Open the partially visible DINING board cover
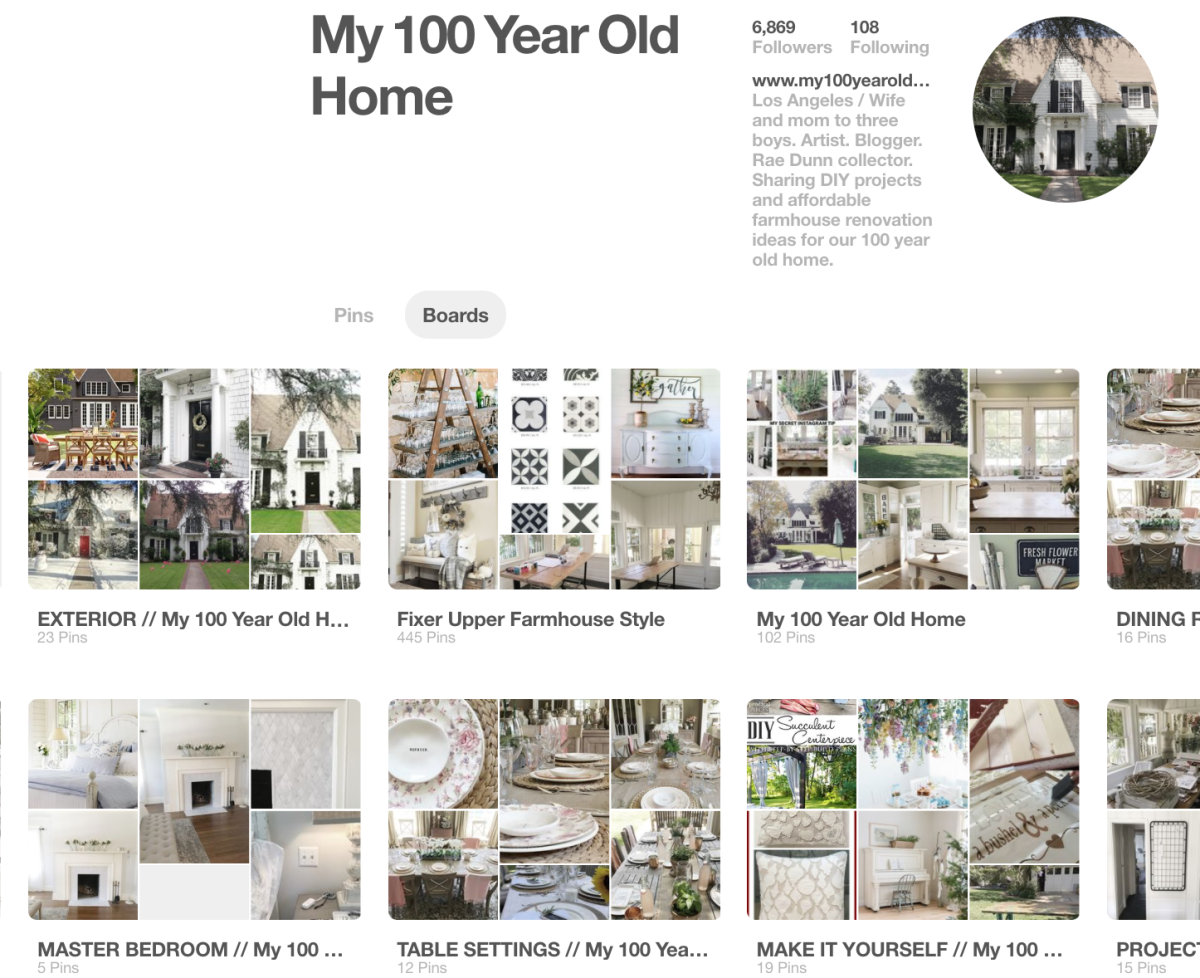 pyautogui.click(x=1153, y=479)
